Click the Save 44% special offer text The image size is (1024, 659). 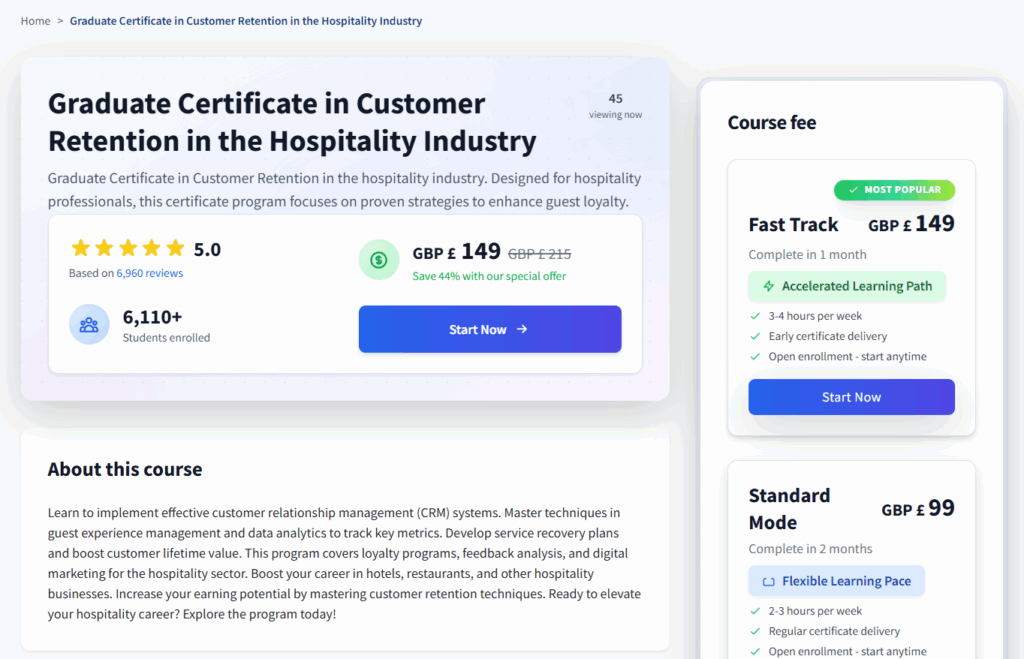click(x=489, y=276)
